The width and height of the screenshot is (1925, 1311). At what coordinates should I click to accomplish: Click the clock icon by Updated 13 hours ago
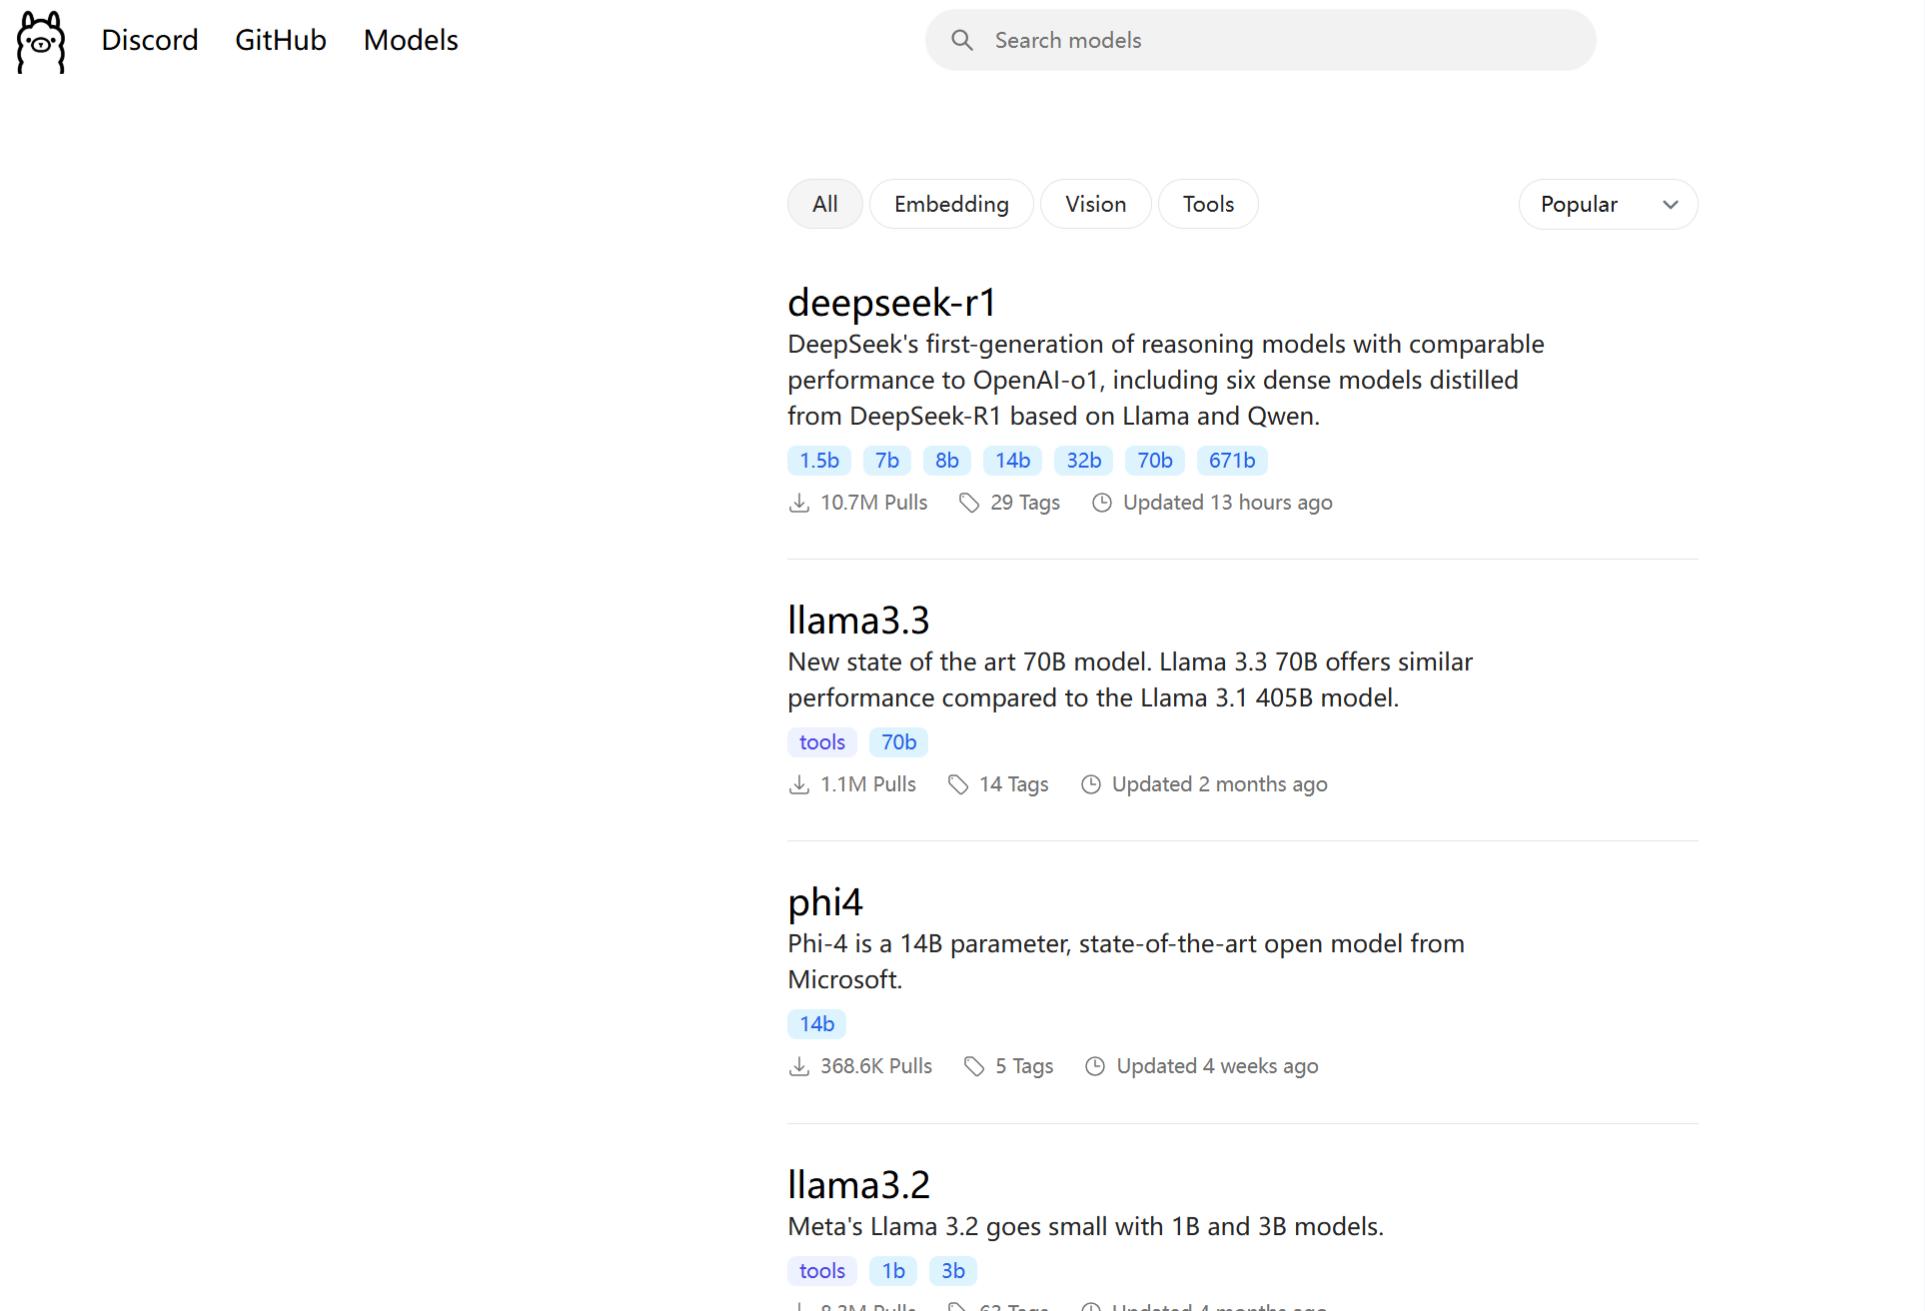[1101, 503]
